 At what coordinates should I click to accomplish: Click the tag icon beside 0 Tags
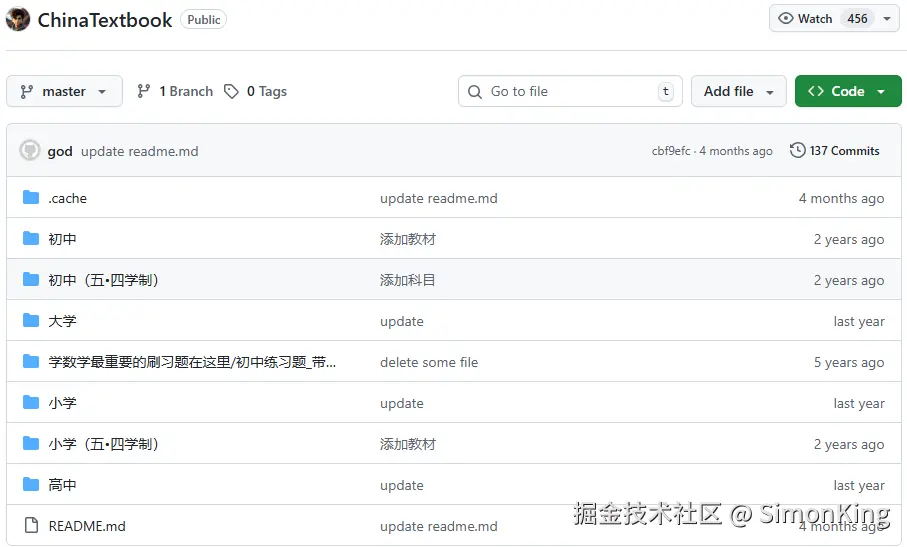click(x=231, y=91)
